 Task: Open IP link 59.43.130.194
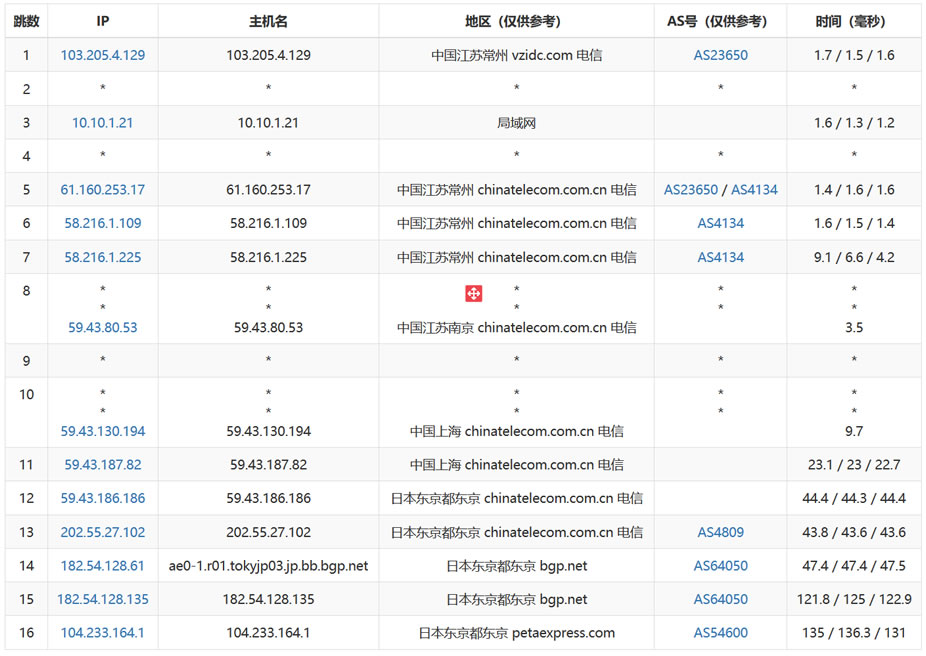click(x=103, y=431)
